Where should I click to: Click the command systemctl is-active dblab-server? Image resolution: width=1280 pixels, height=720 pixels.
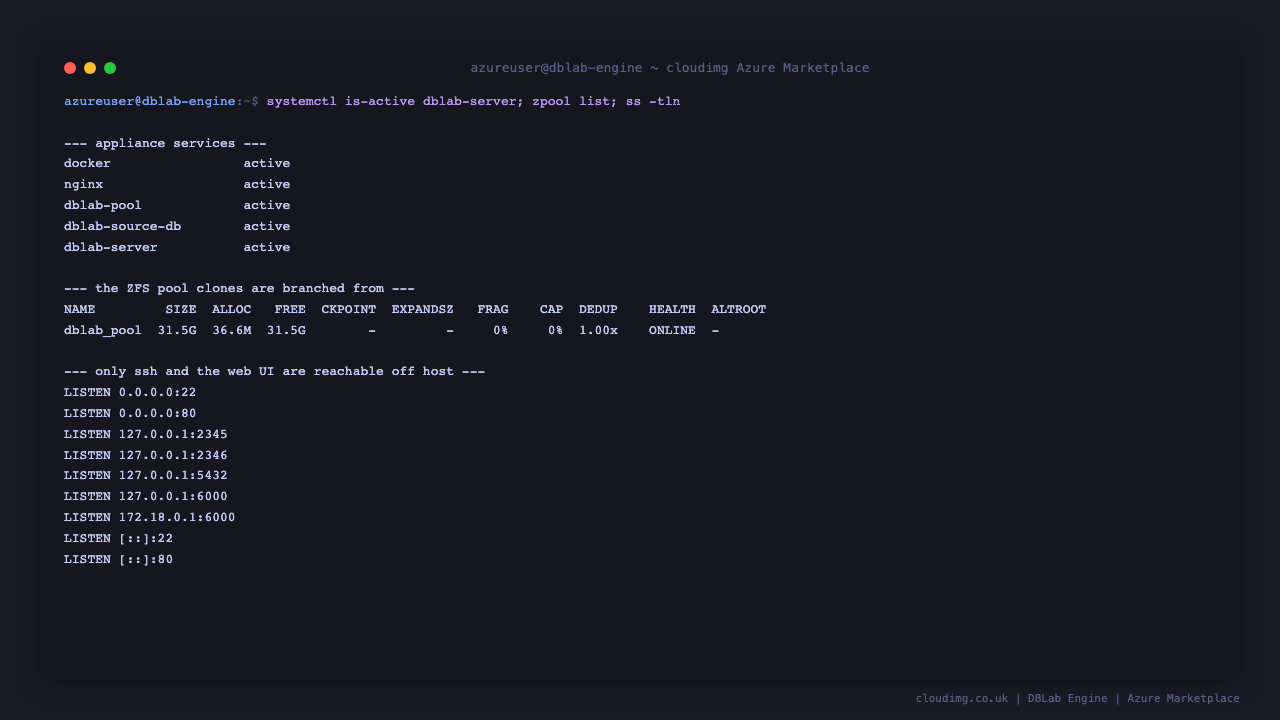coord(395,102)
